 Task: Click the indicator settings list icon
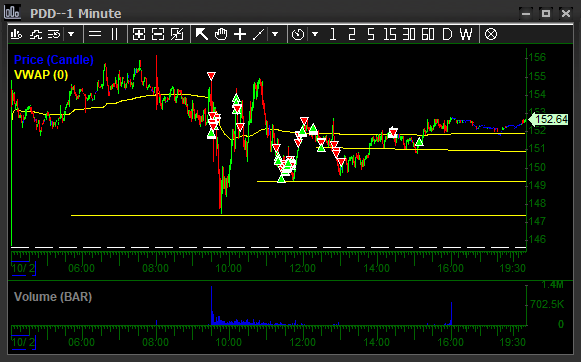54,34
